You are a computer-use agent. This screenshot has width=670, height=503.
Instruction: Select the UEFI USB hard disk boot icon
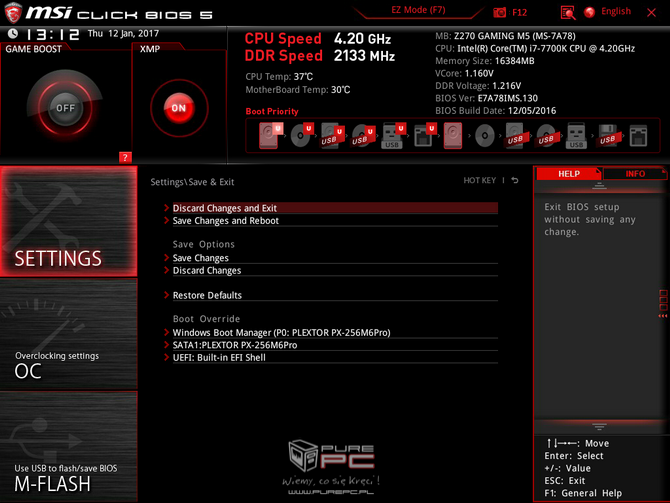click(x=332, y=135)
